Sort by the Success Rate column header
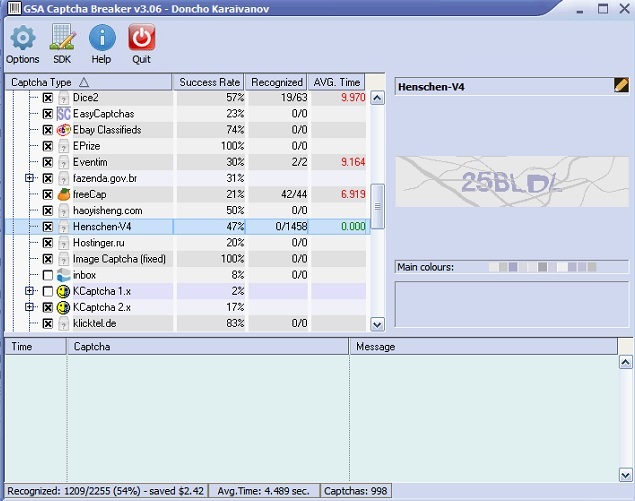The image size is (635, 501). (x=209, y=82)
